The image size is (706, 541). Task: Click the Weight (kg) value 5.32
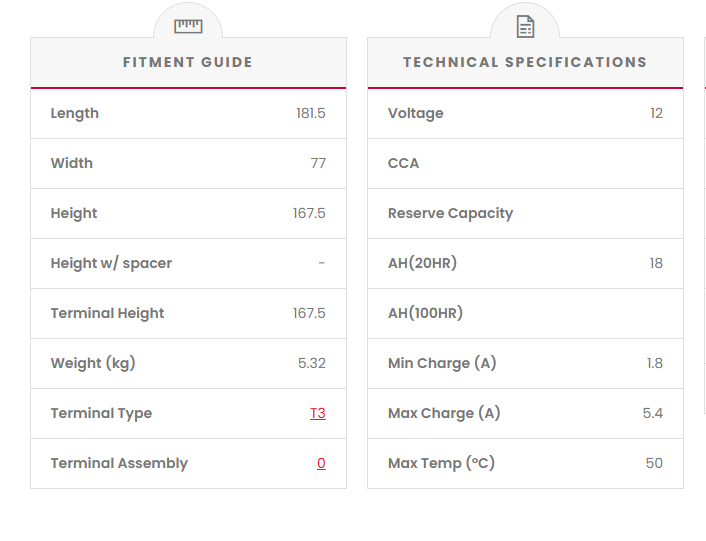[x=312, y=363]
